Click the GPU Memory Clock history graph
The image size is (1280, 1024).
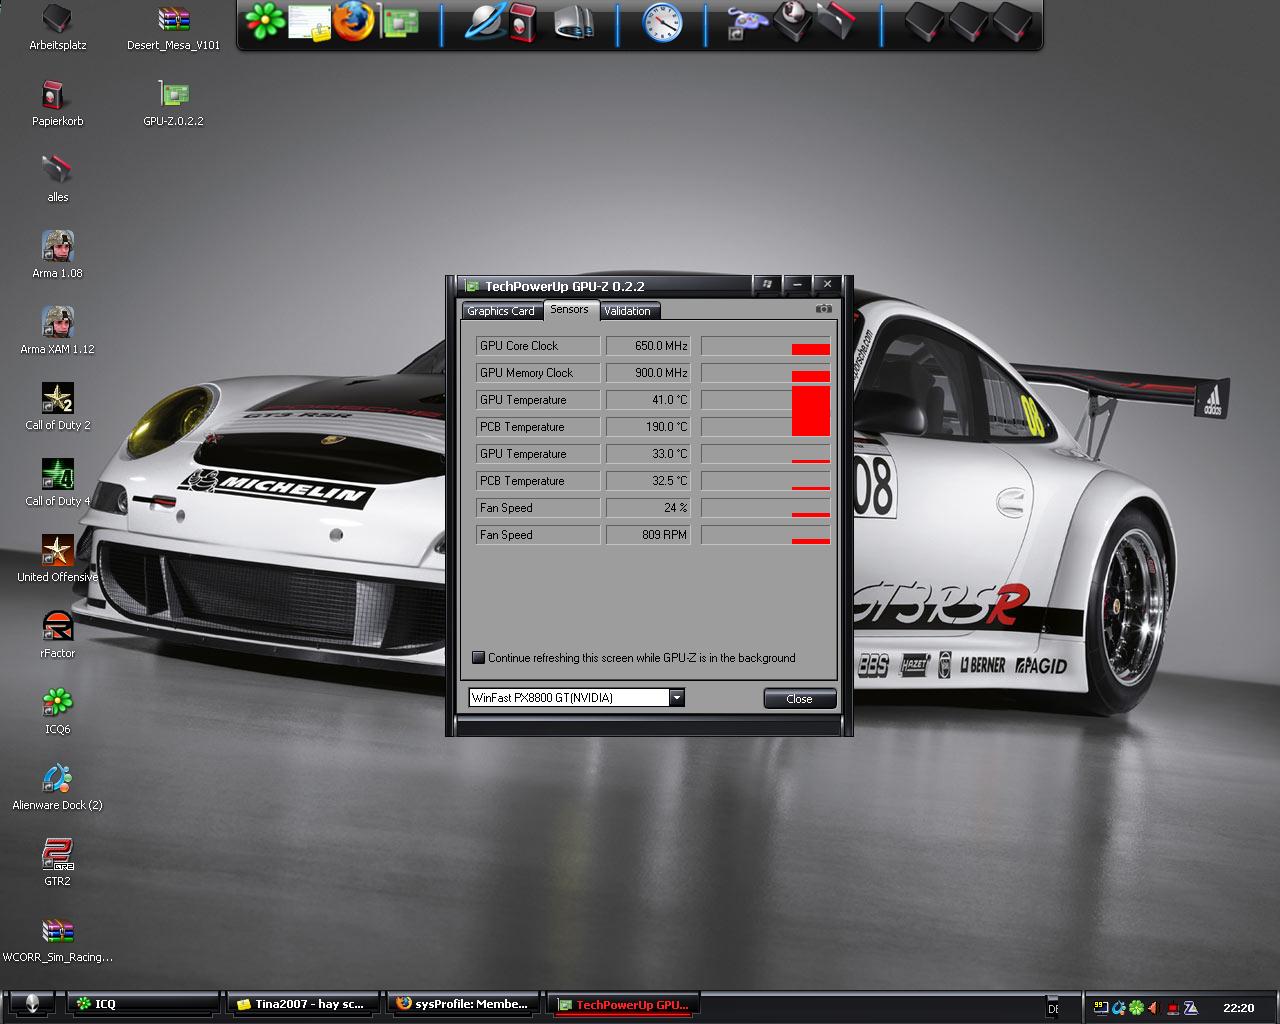[x=765, y=373]
